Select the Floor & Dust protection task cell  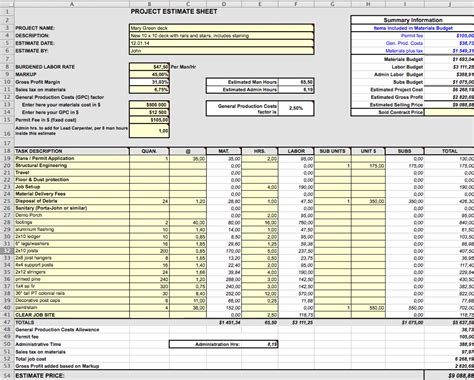click(72, 180)
